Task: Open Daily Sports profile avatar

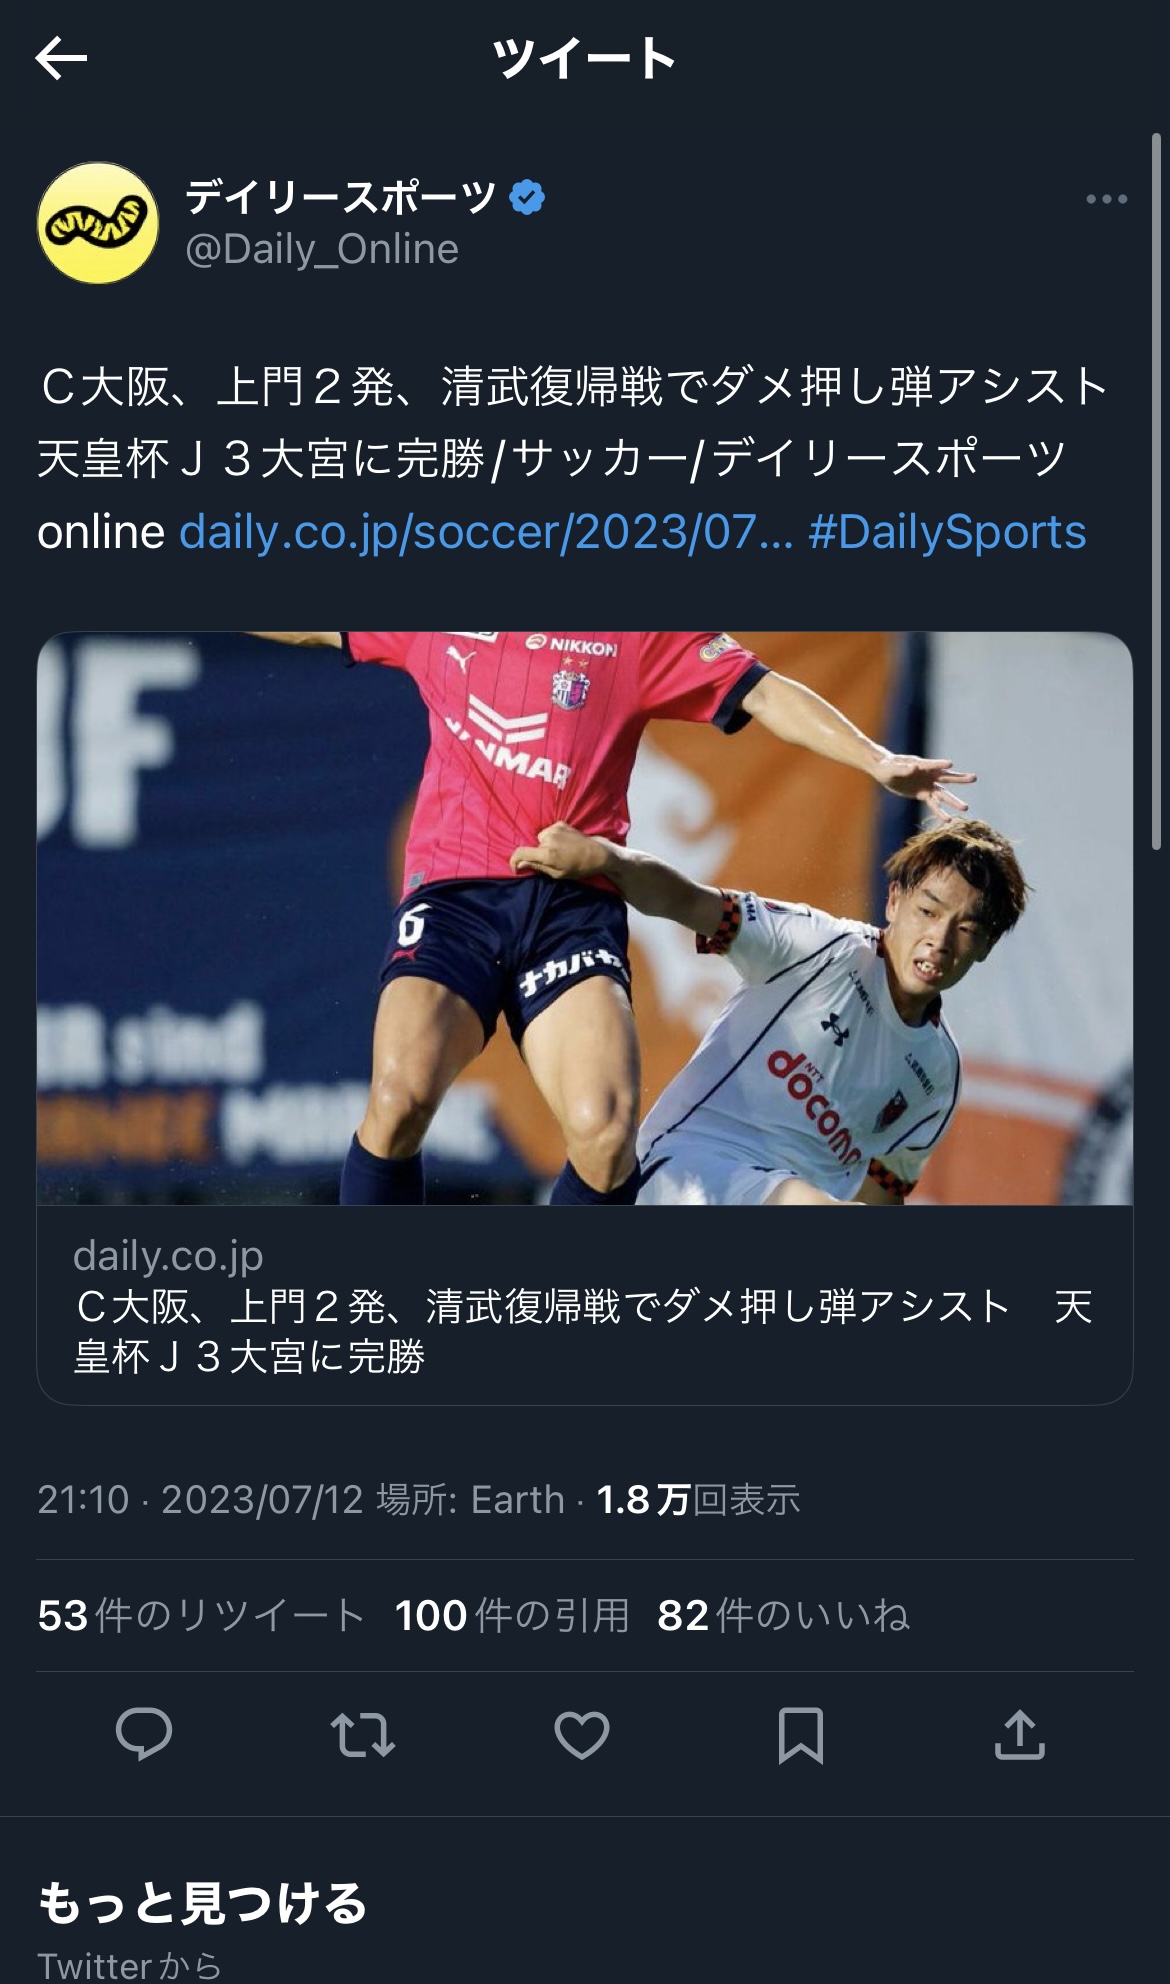Action: (98, 223)
